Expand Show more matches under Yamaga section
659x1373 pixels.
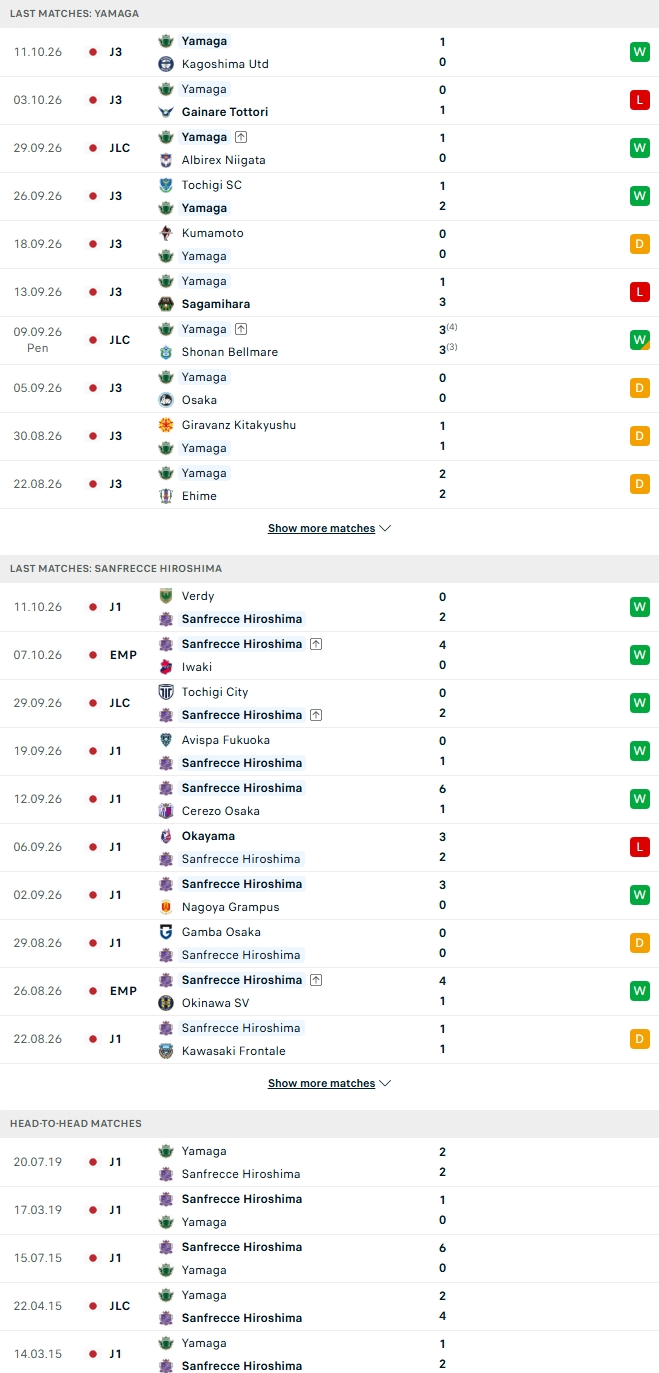click(329, 528)
